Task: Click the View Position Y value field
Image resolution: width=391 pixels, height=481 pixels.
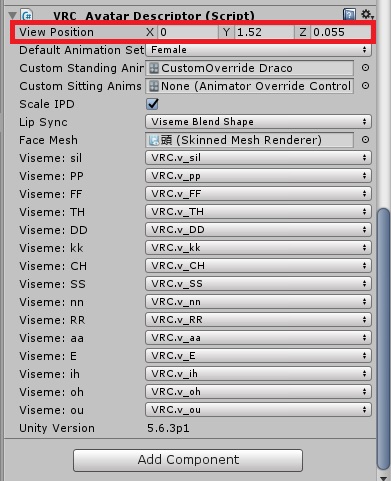Action: point(264,32)
